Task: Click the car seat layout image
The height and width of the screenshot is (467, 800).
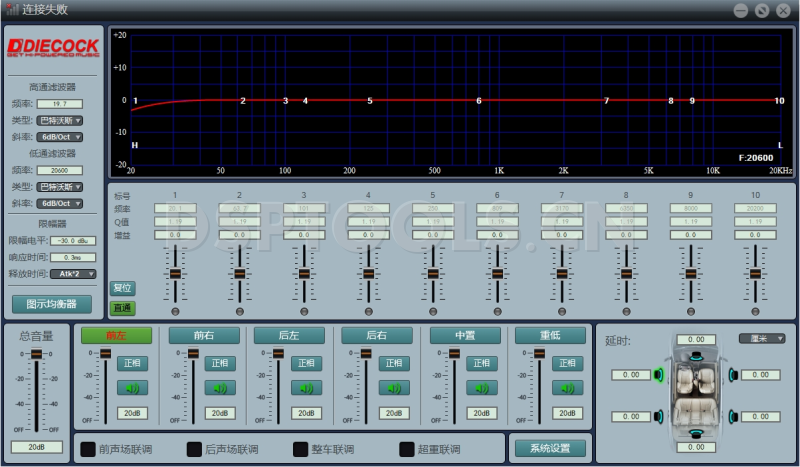Action: pos(694,393)
